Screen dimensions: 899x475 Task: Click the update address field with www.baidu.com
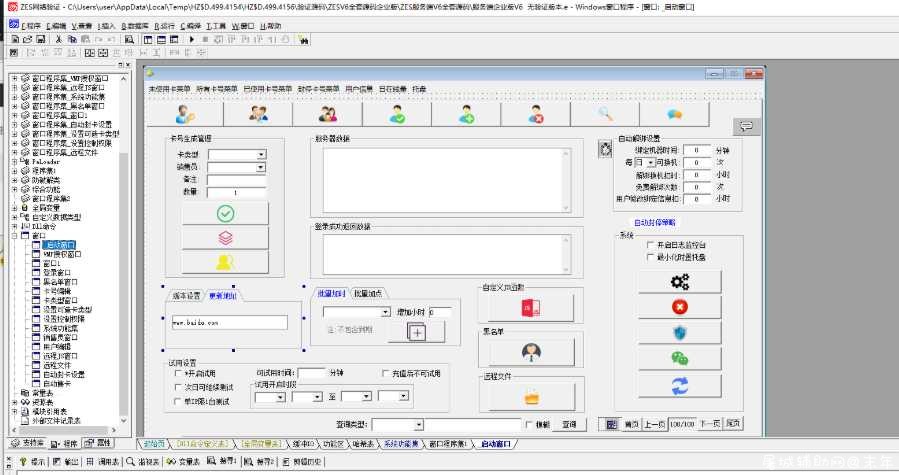point(229,322)
